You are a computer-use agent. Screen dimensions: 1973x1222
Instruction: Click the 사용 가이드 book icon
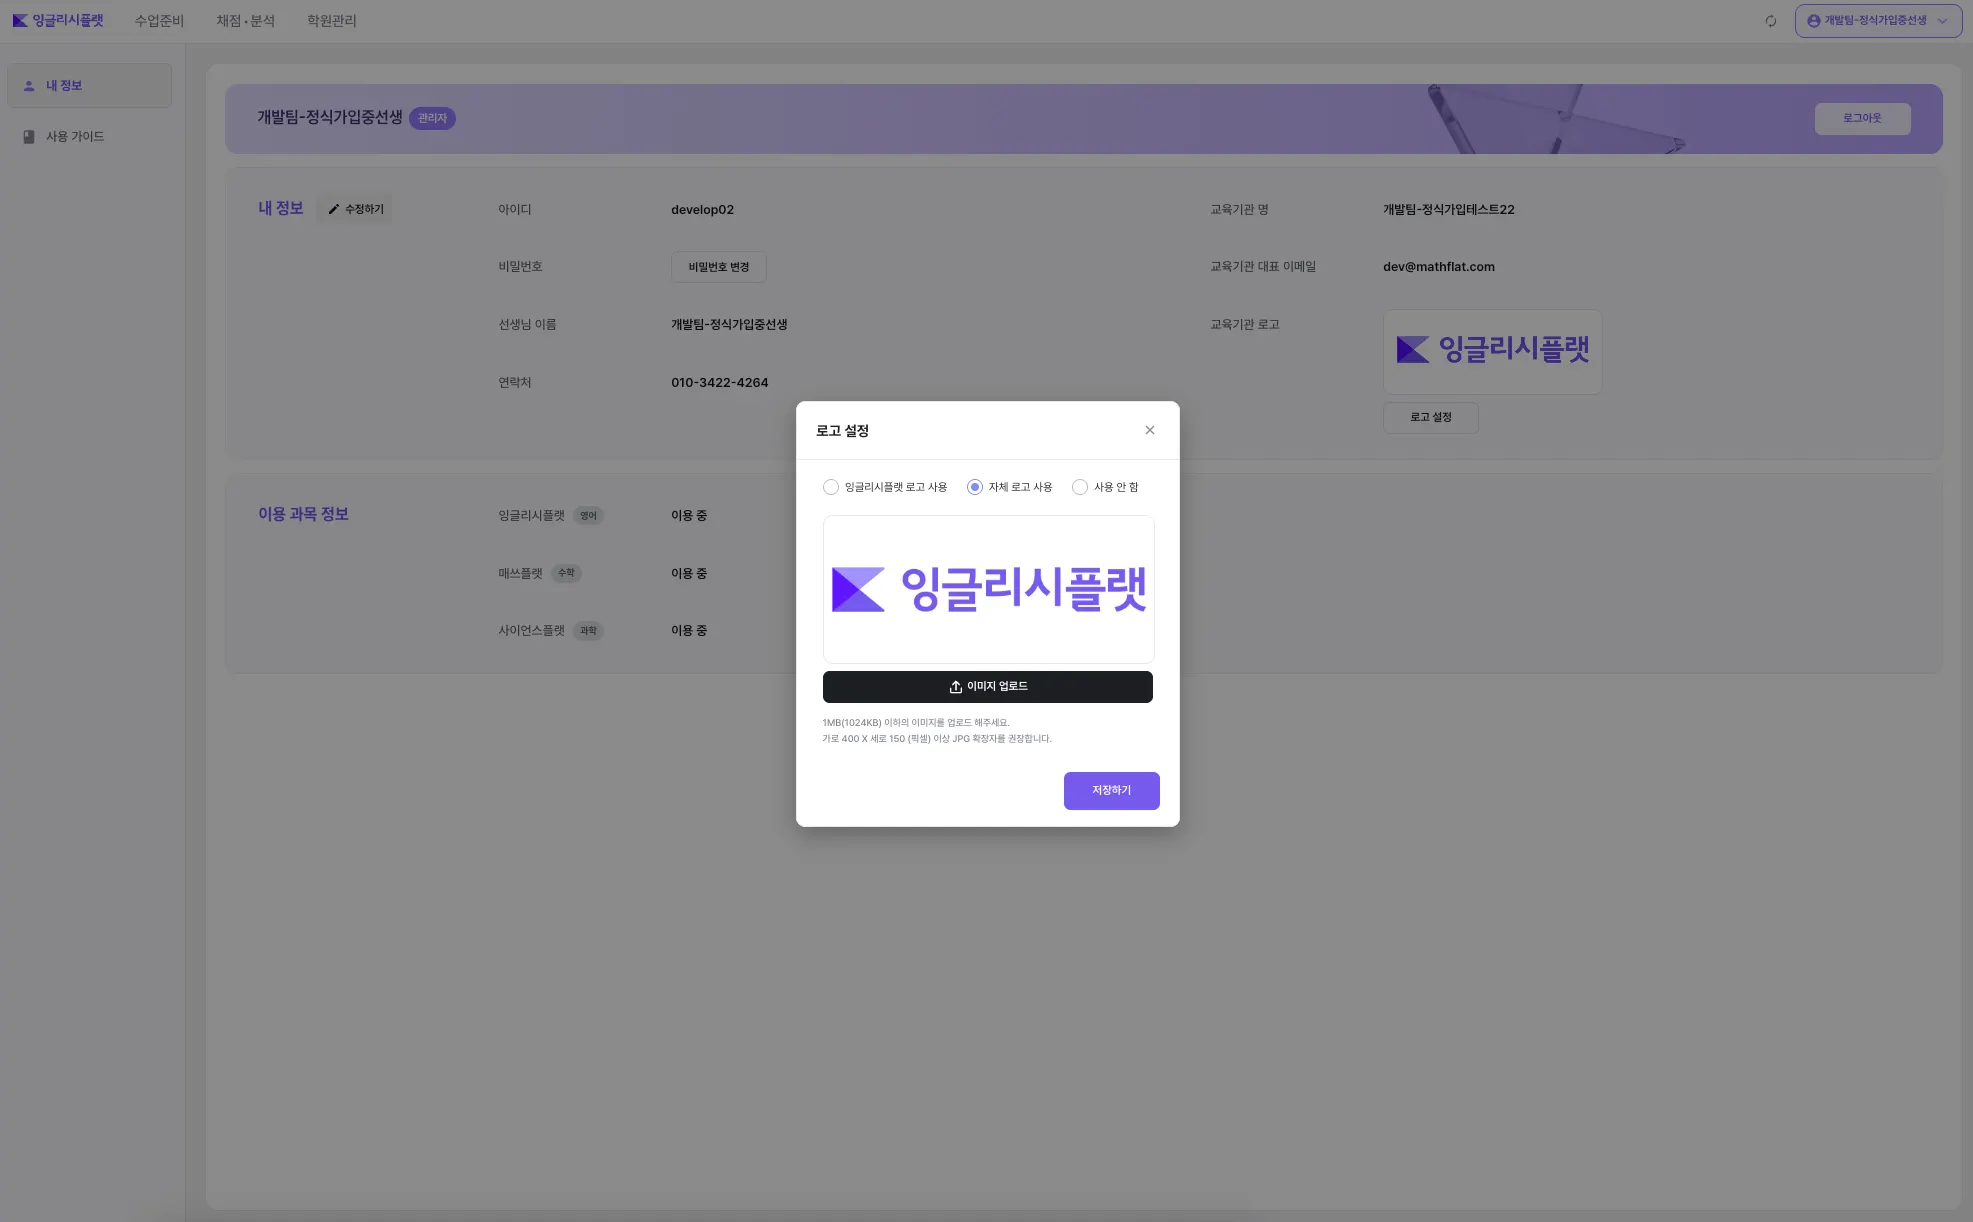pyautogui.click(x=29, y=137)
